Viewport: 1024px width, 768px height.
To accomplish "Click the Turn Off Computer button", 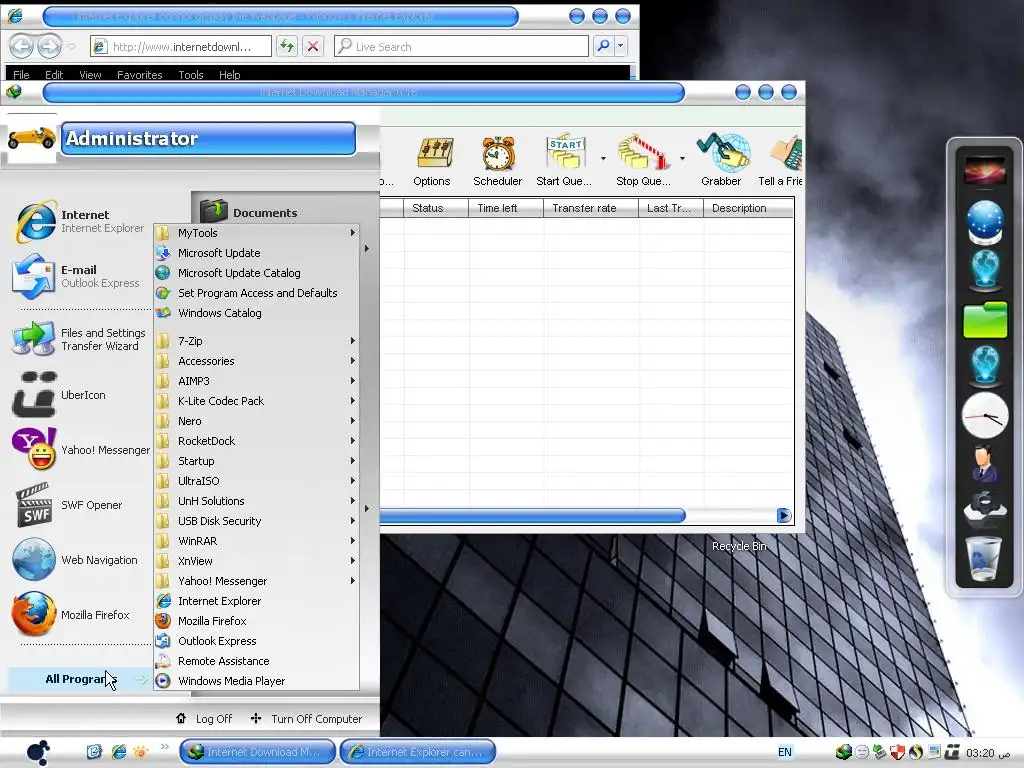I will (x=306, y=719).
